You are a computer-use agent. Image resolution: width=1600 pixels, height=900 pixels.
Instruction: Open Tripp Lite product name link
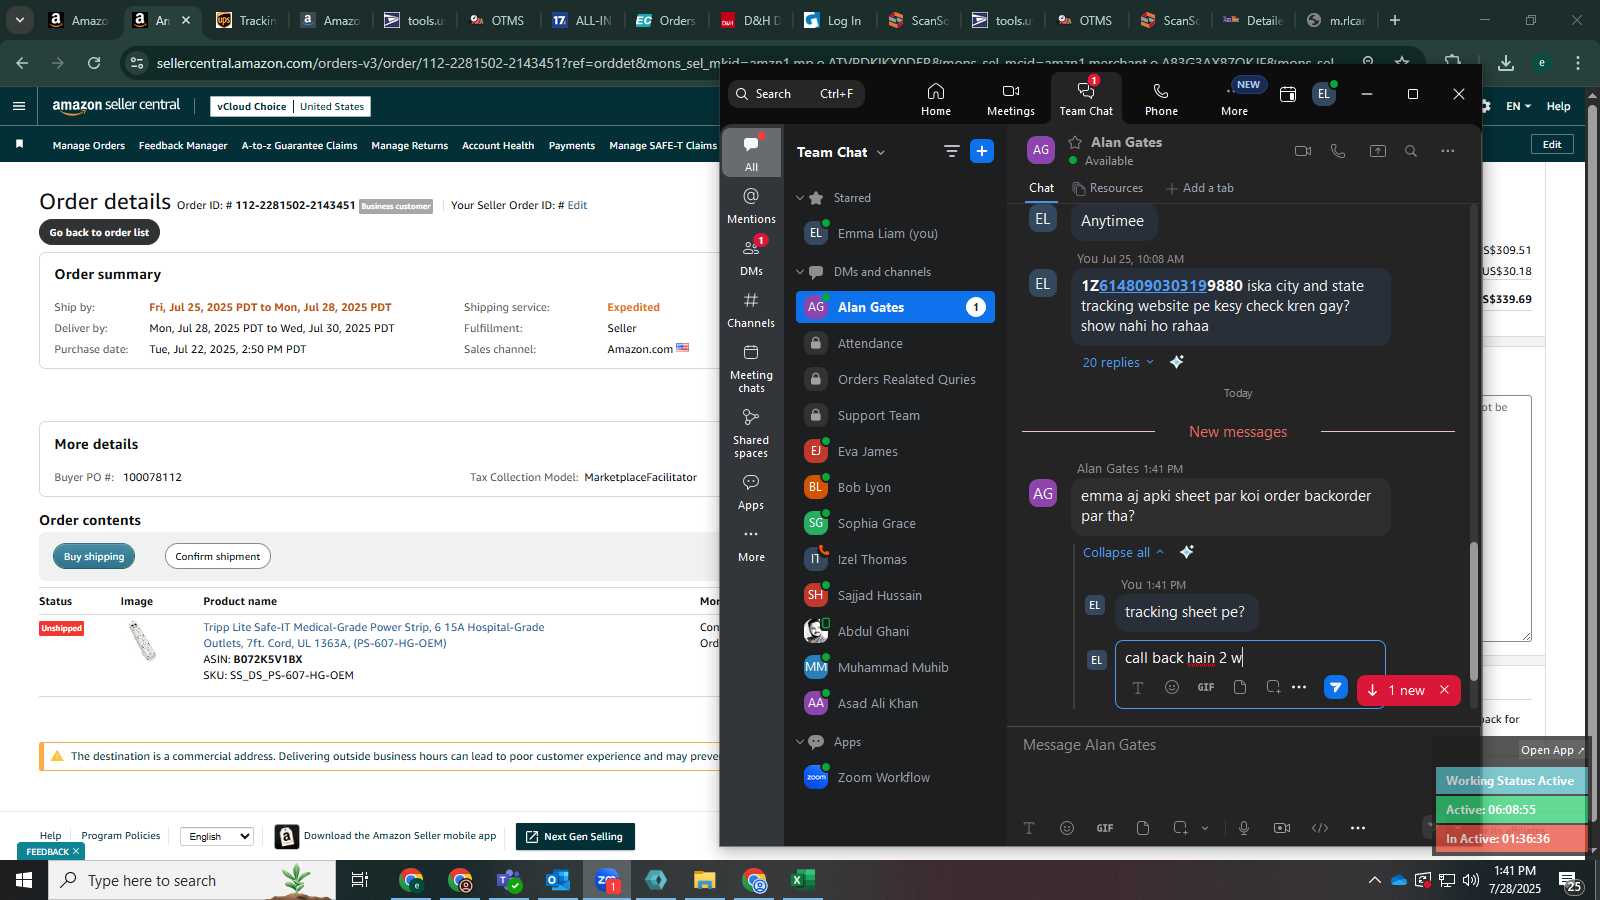point(374,635)
